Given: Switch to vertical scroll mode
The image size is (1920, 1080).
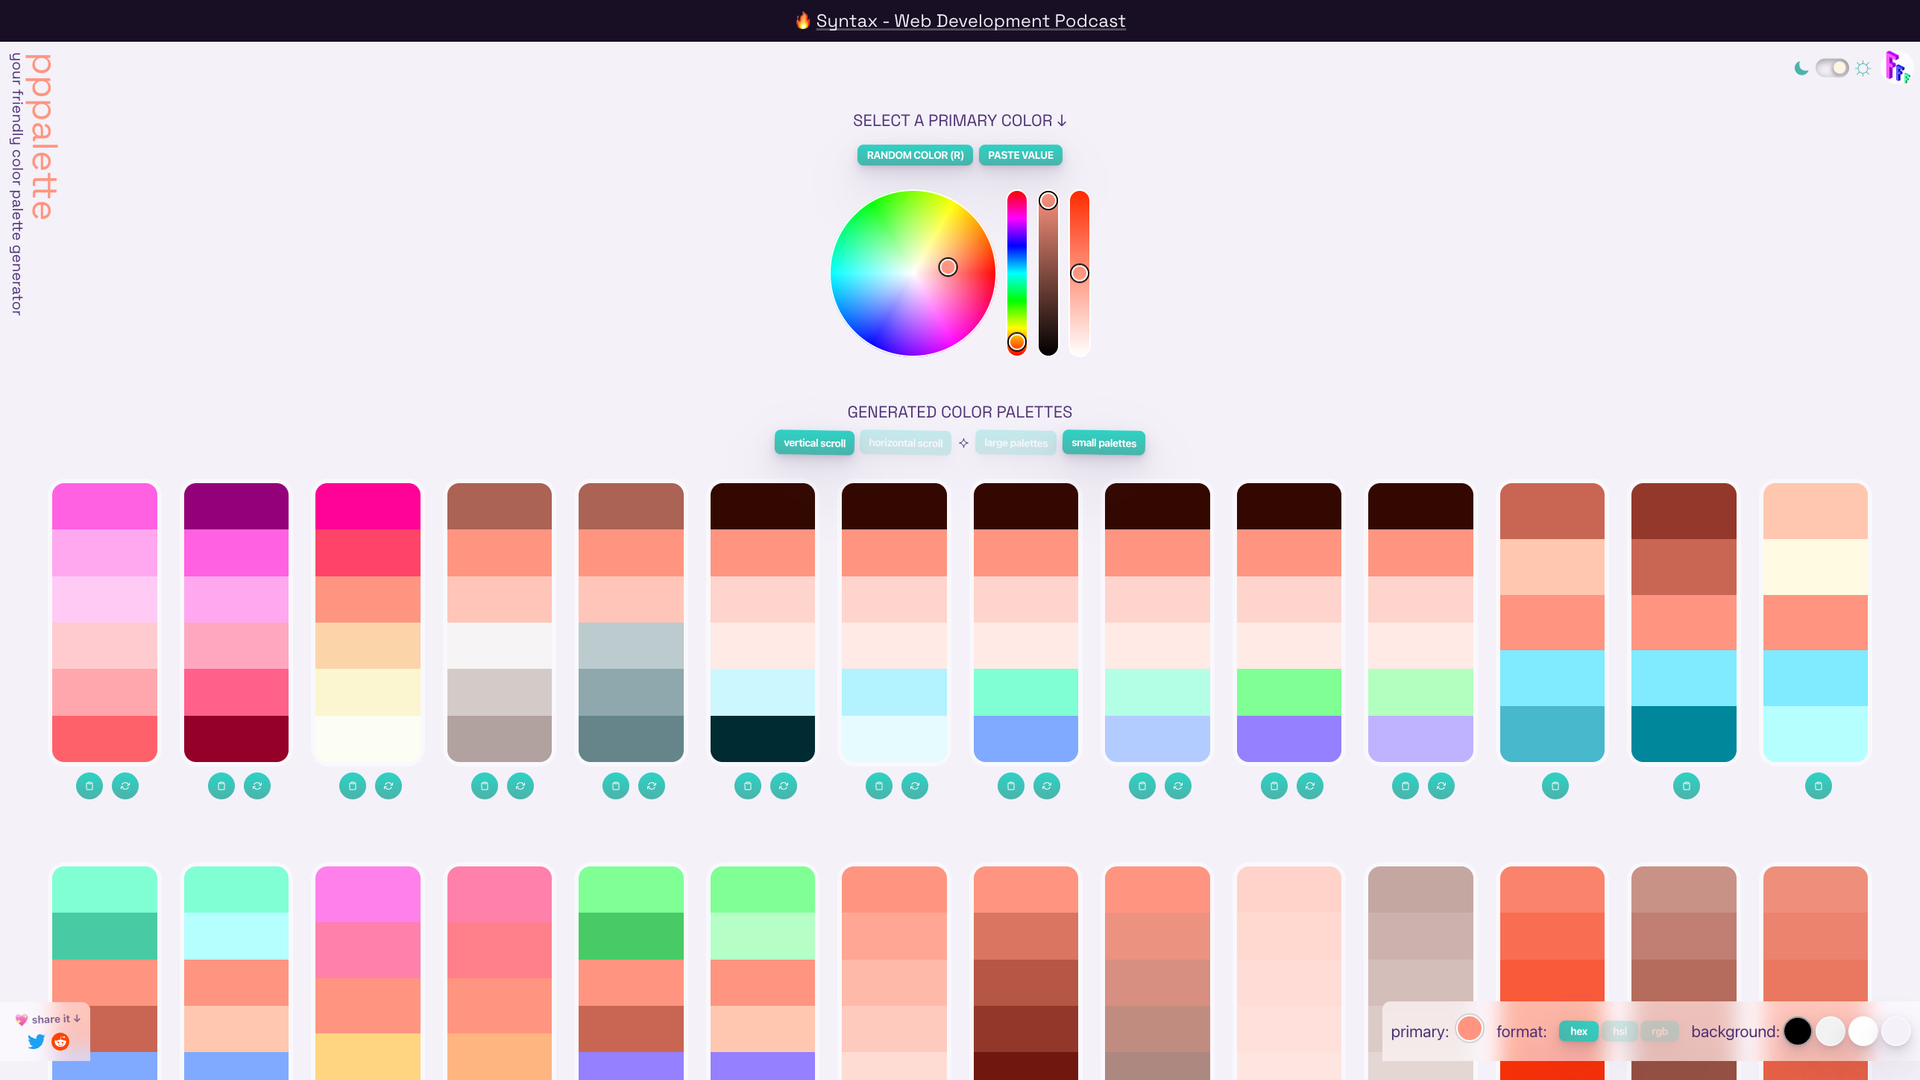Looking at the screenshot, I should (814, 443).
